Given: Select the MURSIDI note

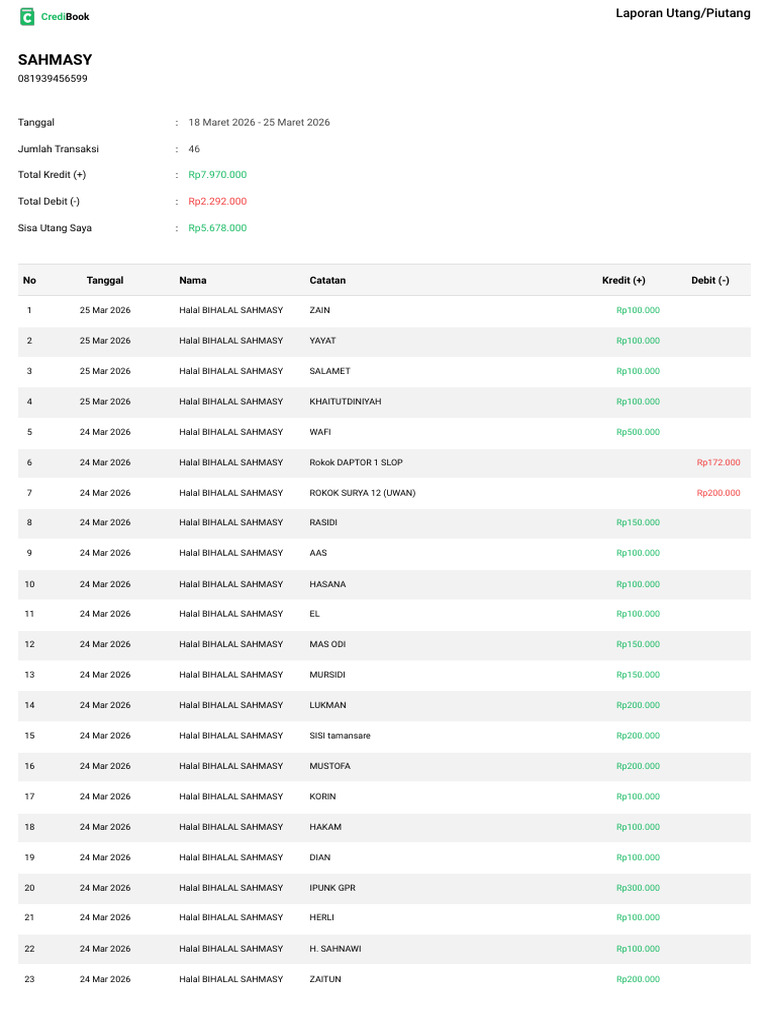Looking at the screenshot, I should pyautogui.click(x=327, y=675).
